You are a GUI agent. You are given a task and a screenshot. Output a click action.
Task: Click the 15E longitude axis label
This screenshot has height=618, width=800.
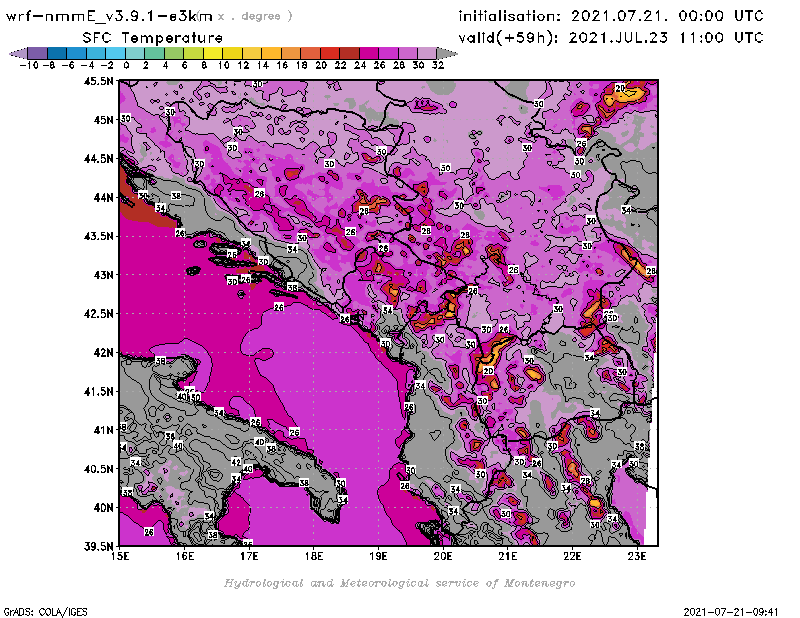click(x=120, y=555)
